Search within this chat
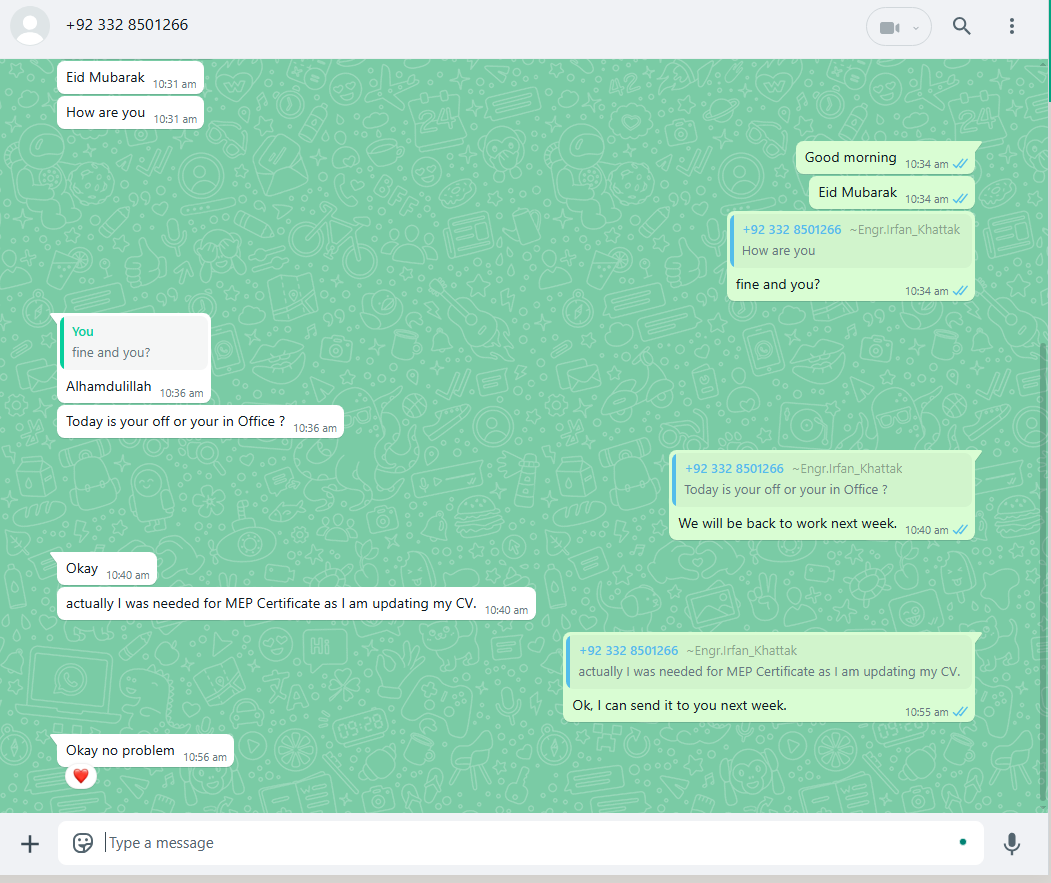Viewport: 1051px width, 883px height. pyautogui.click(x=962, y=26)
